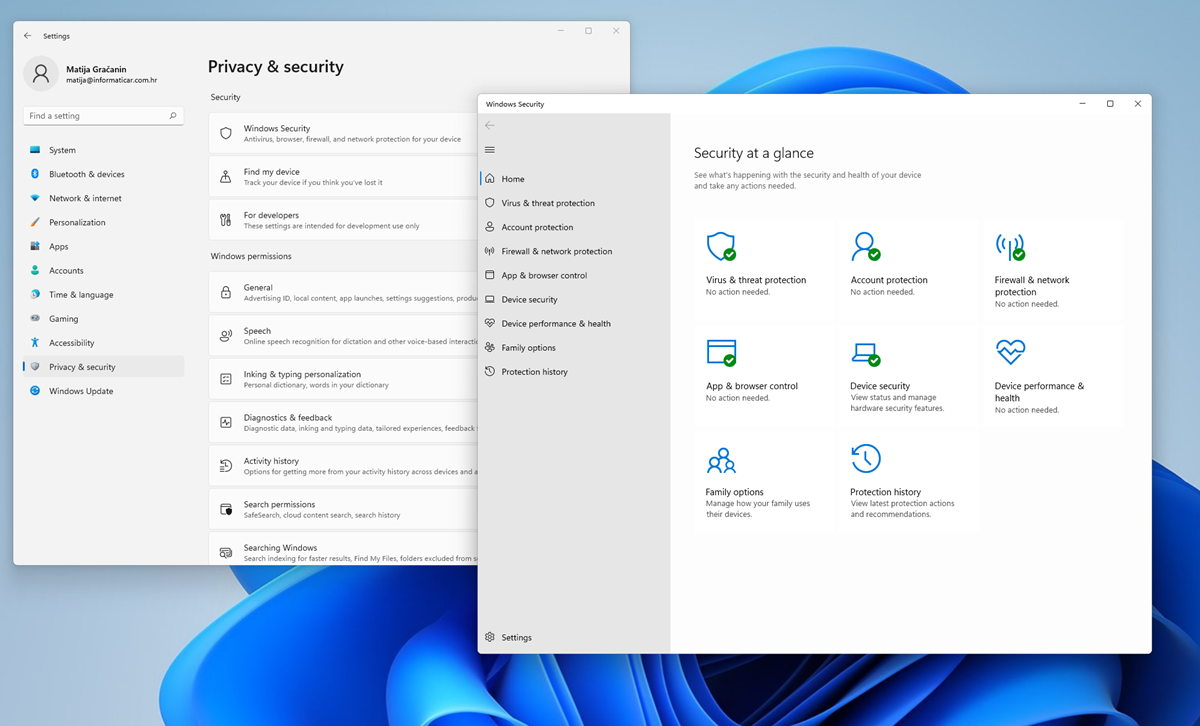Open the Protection history clock tile icon
Screen dimensions: 1200x726
point(866,459)
